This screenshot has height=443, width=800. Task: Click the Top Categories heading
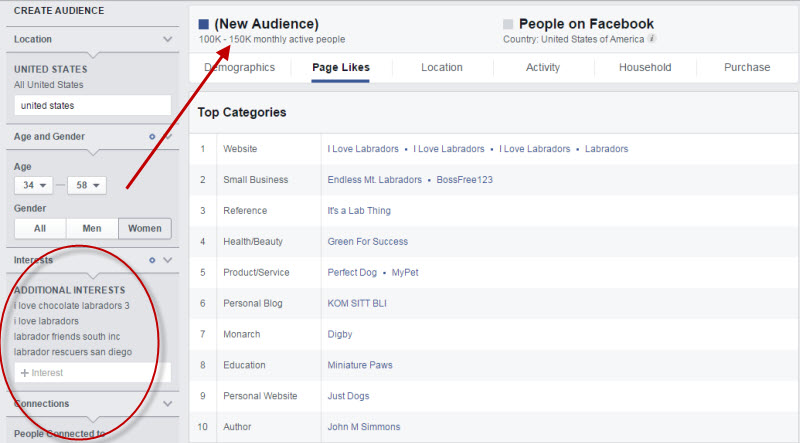point(242,112)
